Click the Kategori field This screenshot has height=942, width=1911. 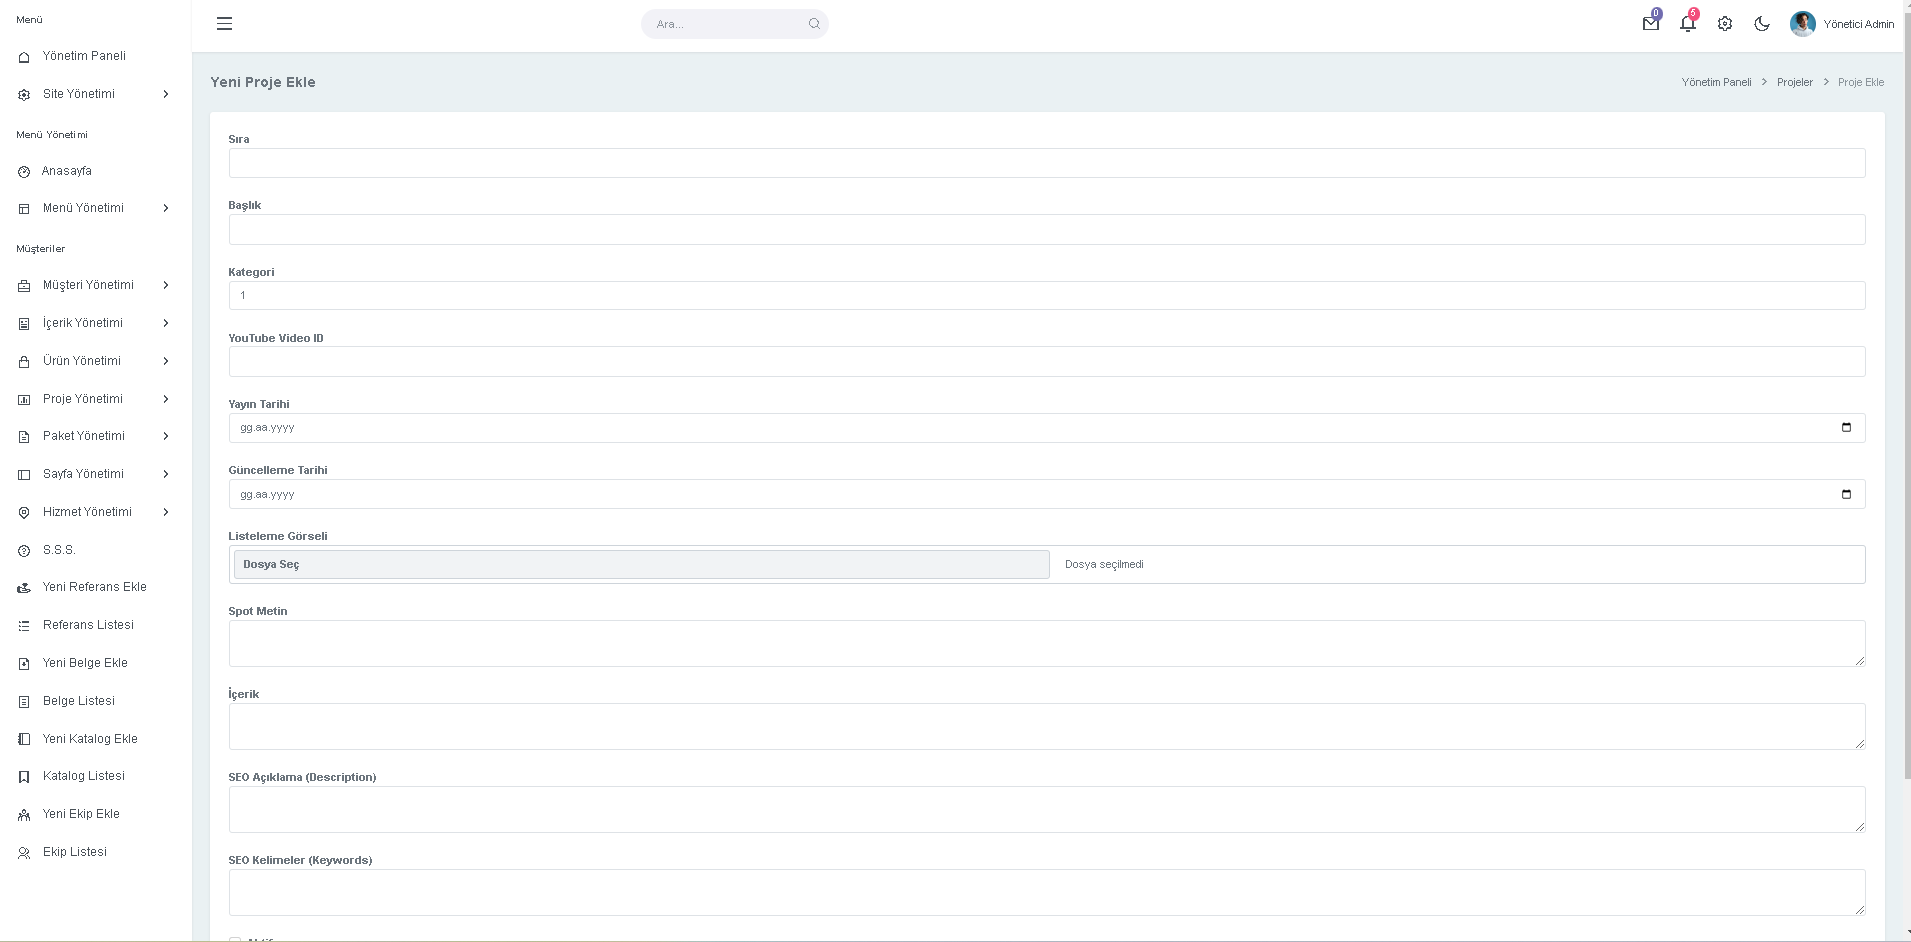tap(1046, 295)
